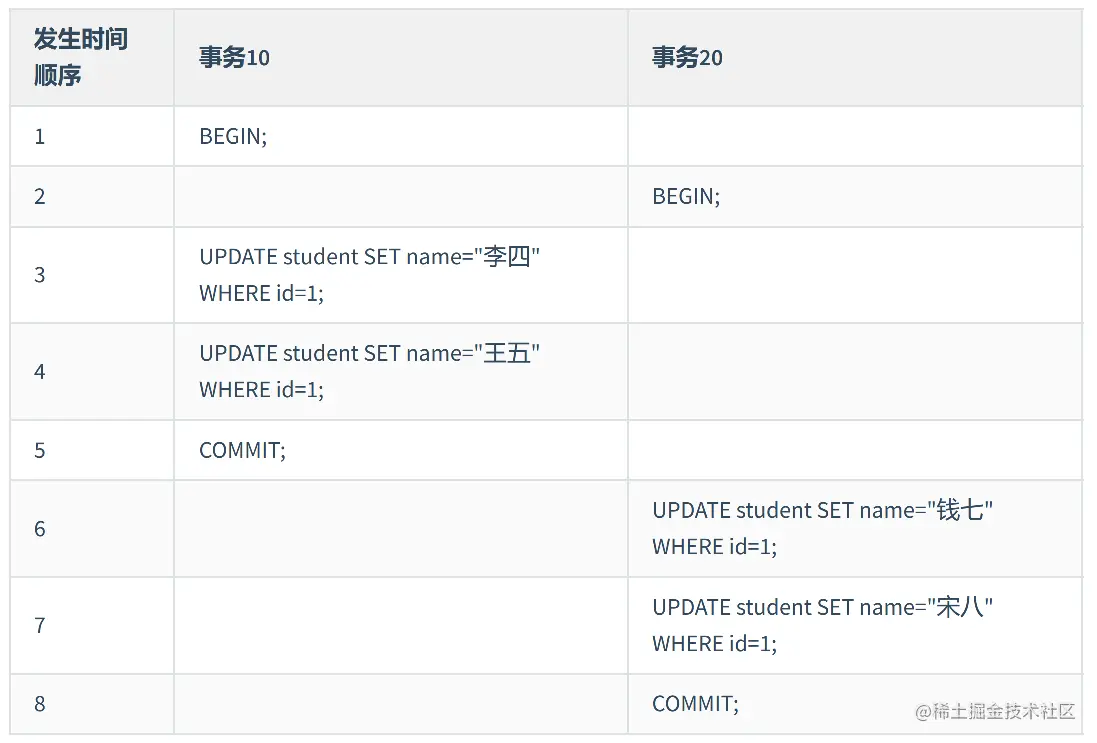Click the BEGIN; statement under 事务10
Viewport: 1097px width, 743px height.
(233, 137)
